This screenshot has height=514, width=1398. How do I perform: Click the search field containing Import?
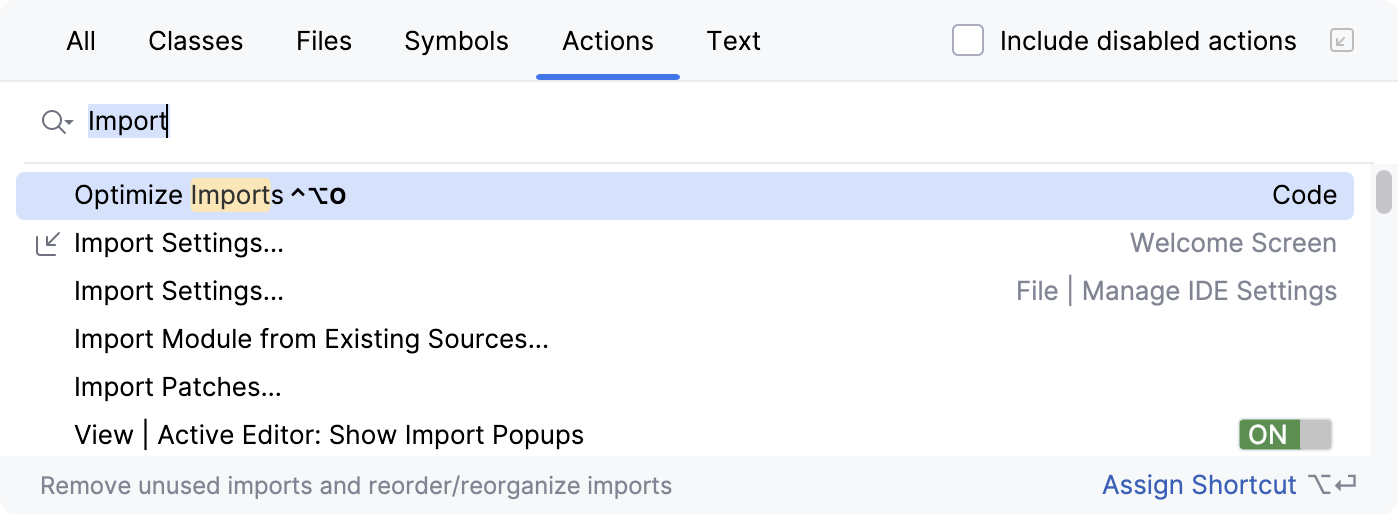click(600, 122)
